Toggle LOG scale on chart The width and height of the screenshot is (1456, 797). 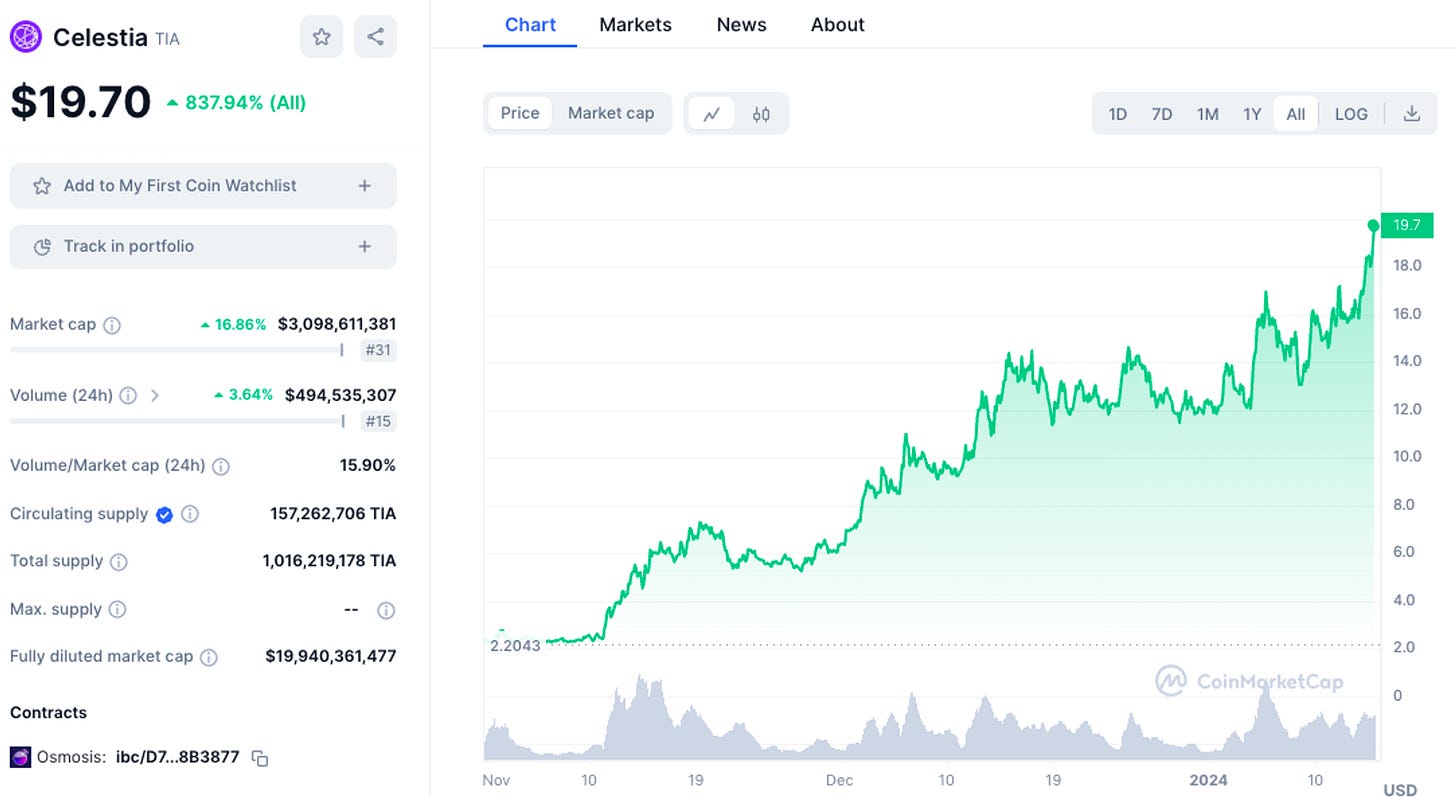1351,114
